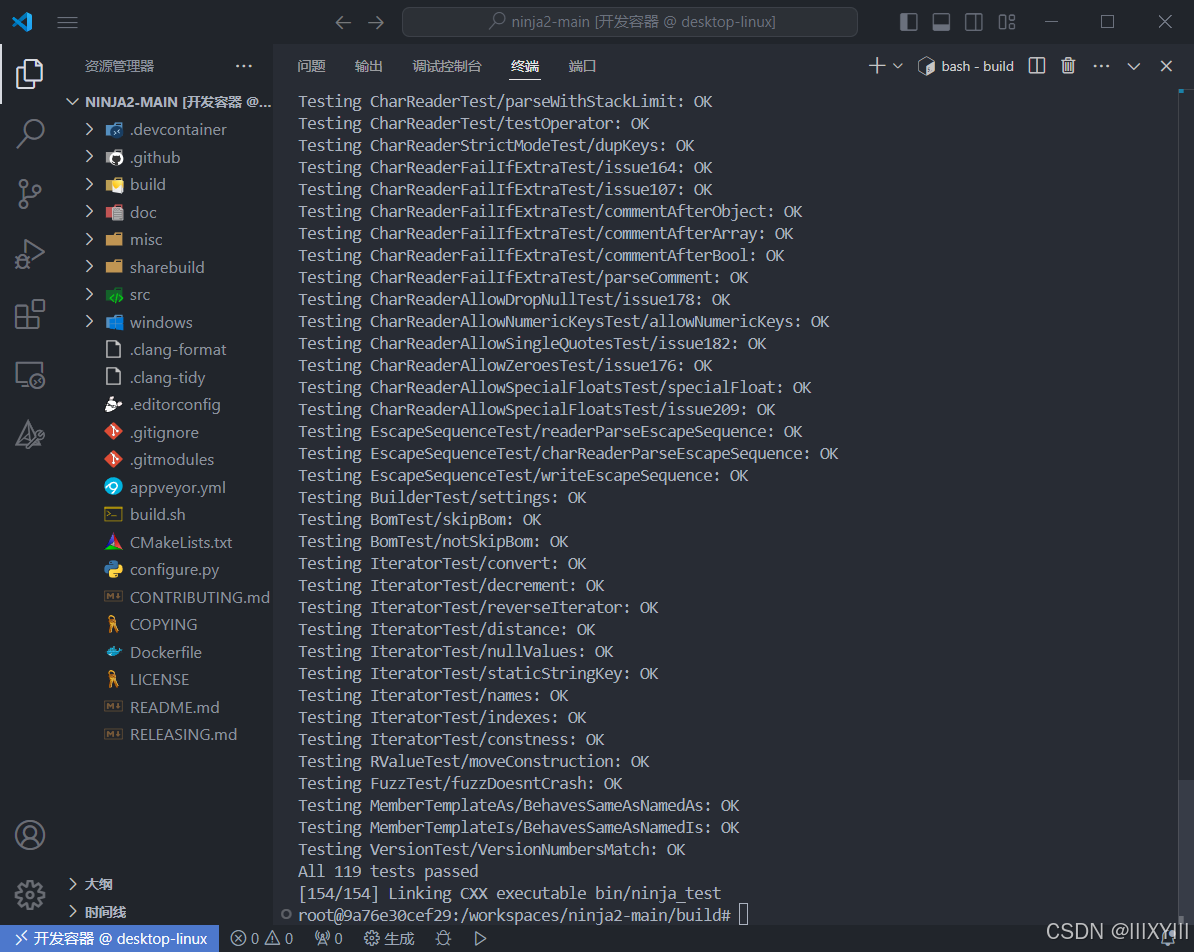The width and height of the screenshot is (1194, 952).
Task: Open the Search view in activity bar
Action: (29, 134)
